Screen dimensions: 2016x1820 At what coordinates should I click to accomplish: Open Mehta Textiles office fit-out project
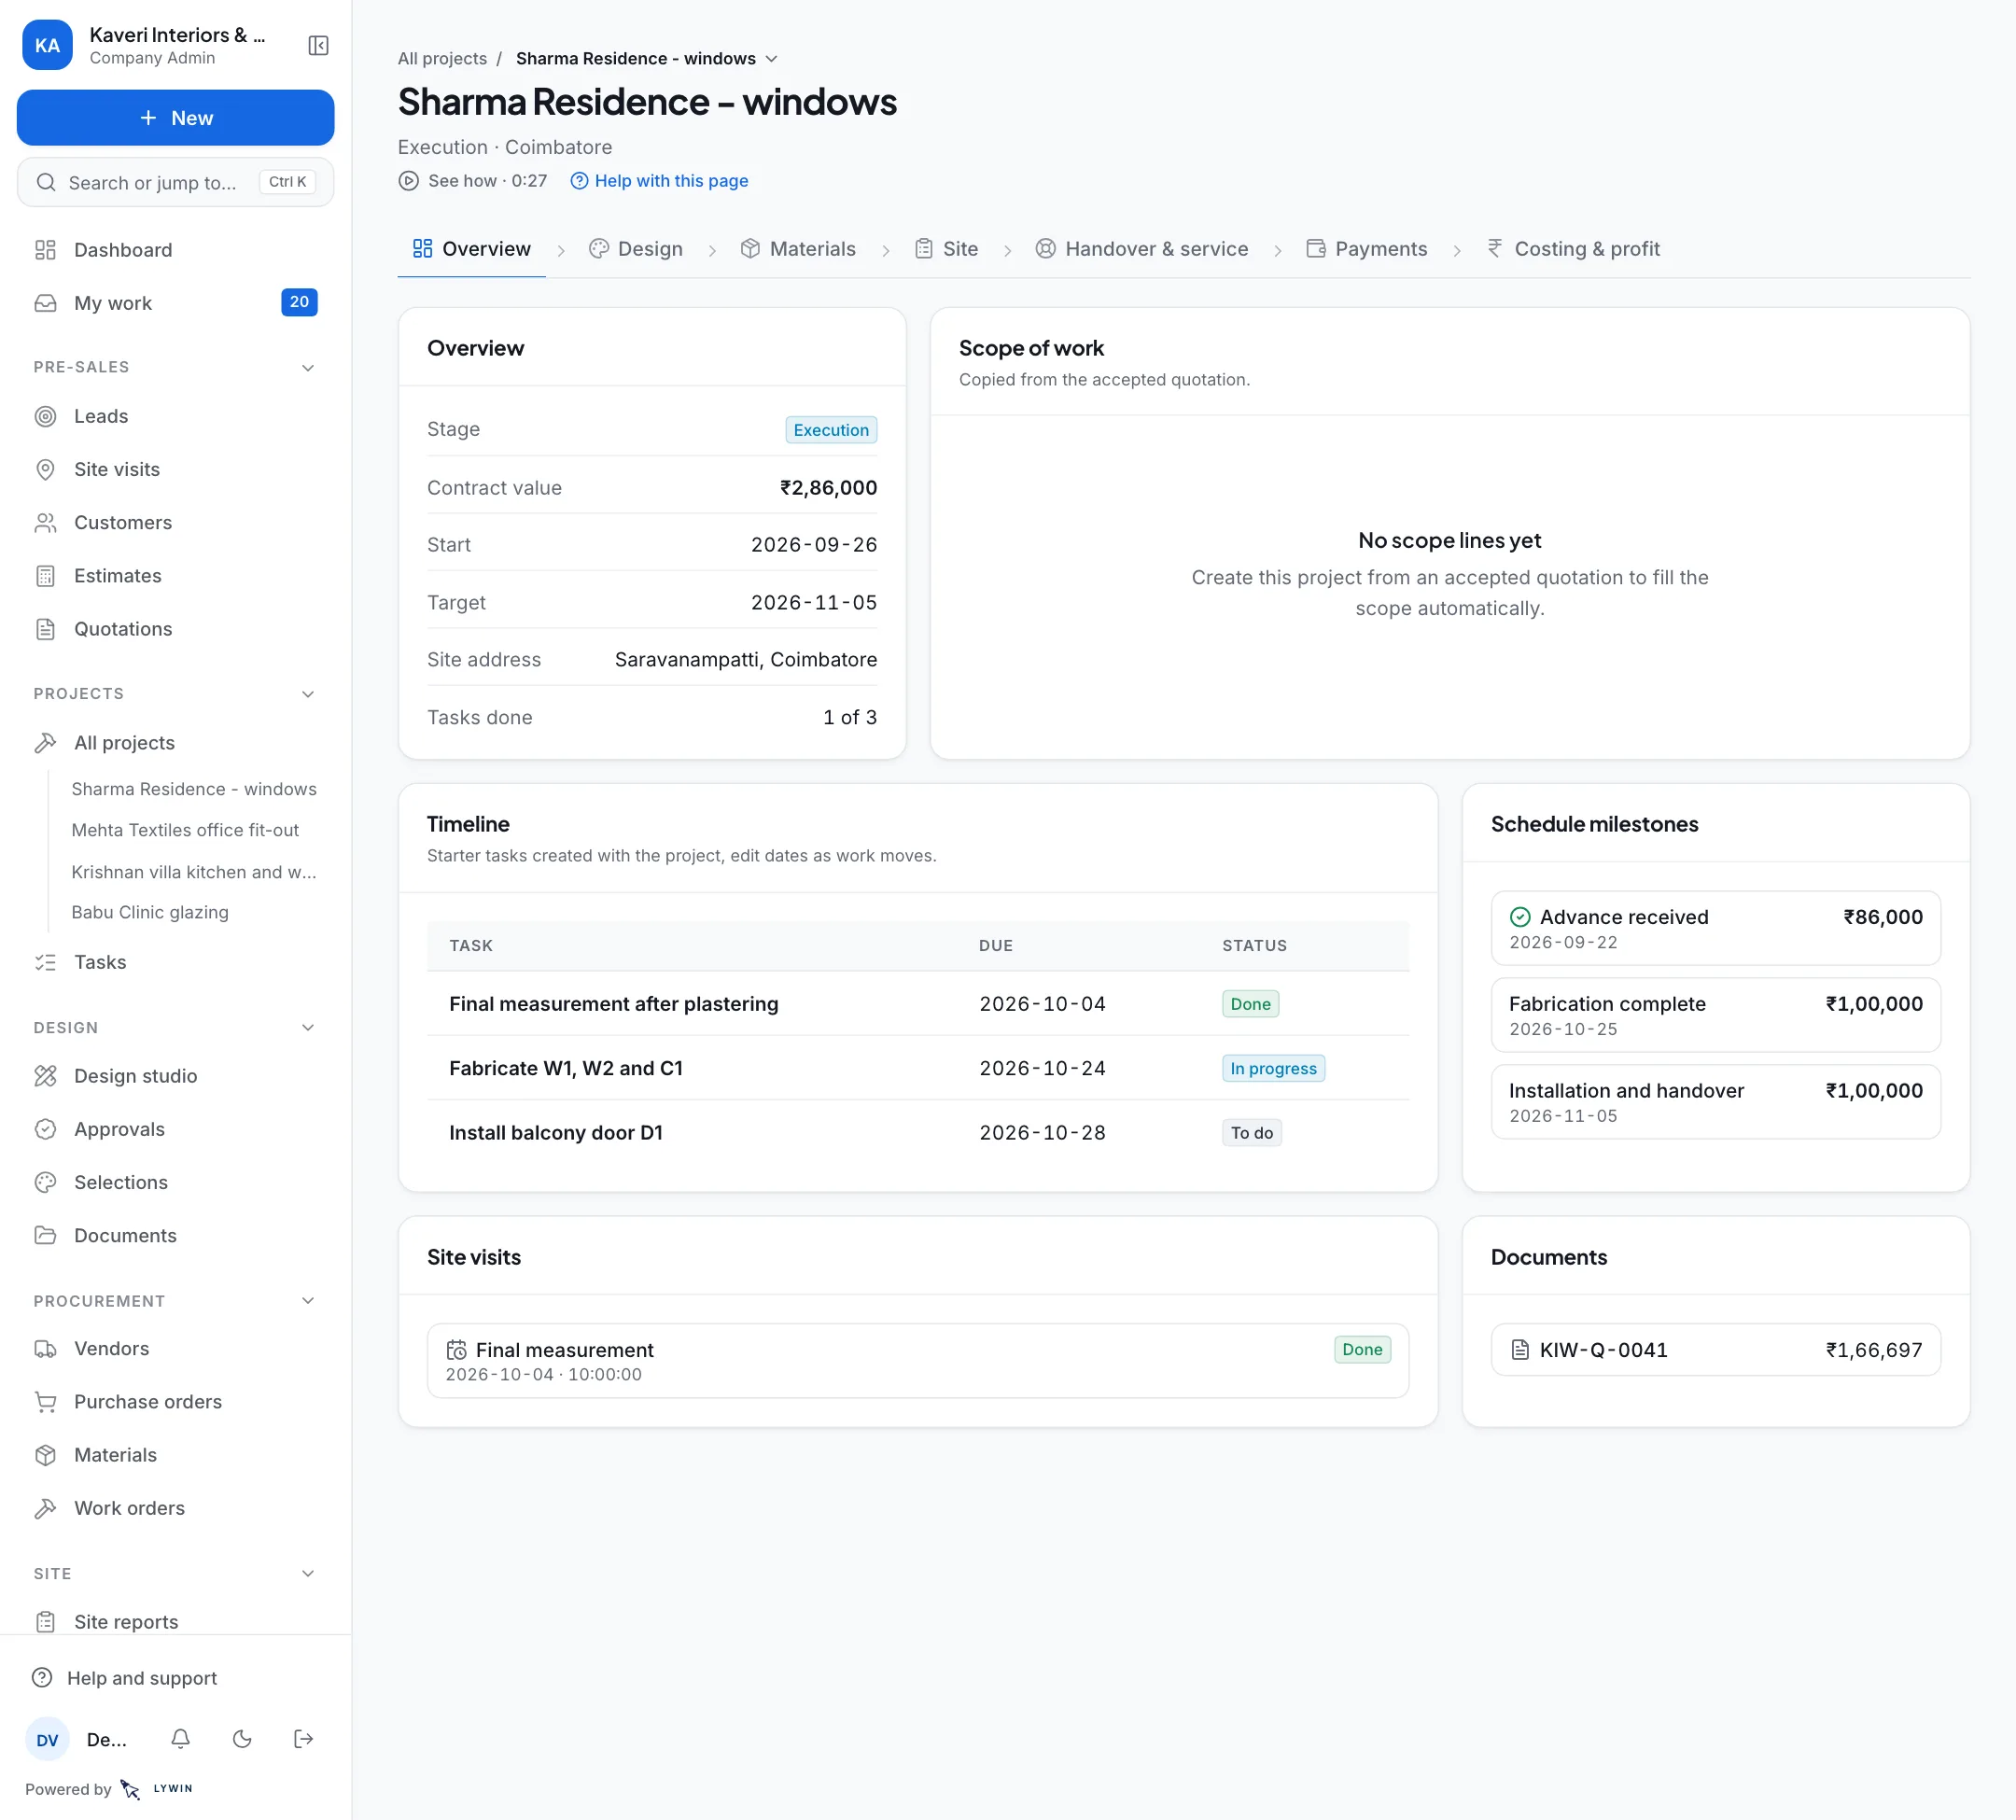(185, 830)
